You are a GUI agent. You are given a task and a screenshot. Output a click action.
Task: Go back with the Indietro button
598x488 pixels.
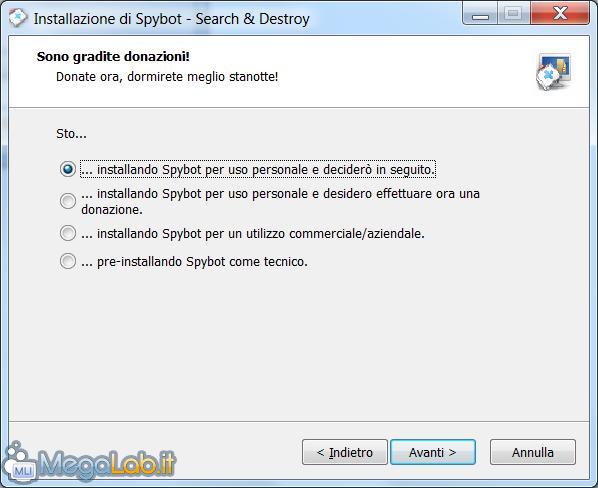[345, 452]
